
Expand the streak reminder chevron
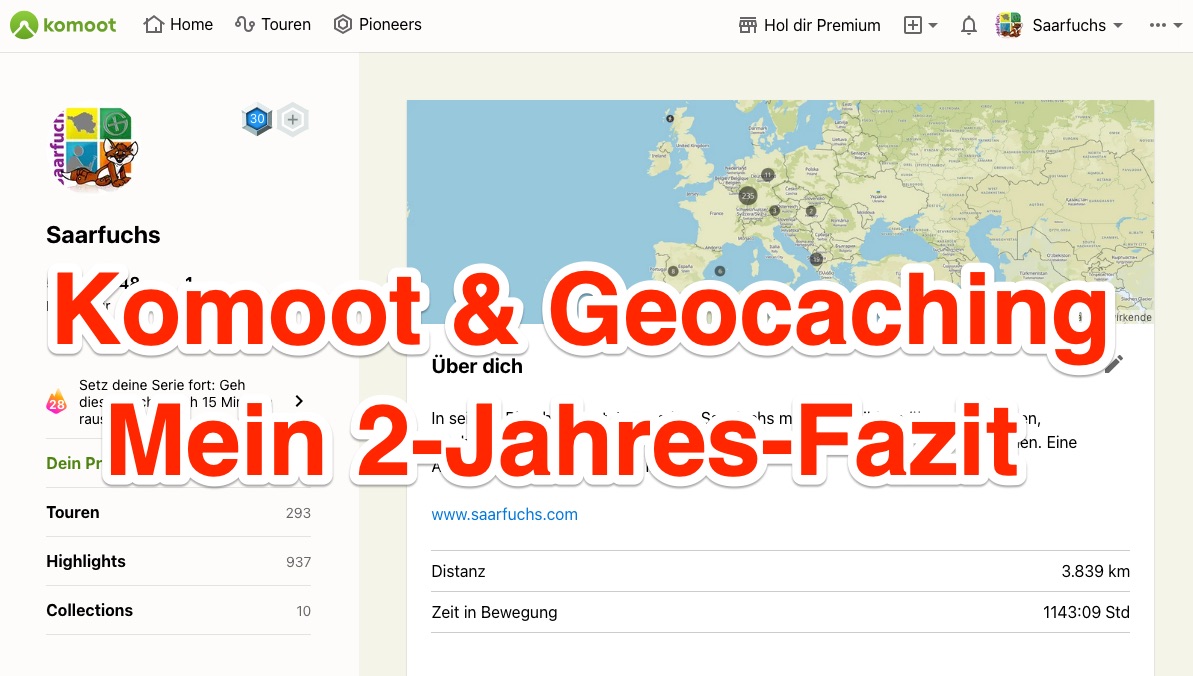(x=298, y=401)
